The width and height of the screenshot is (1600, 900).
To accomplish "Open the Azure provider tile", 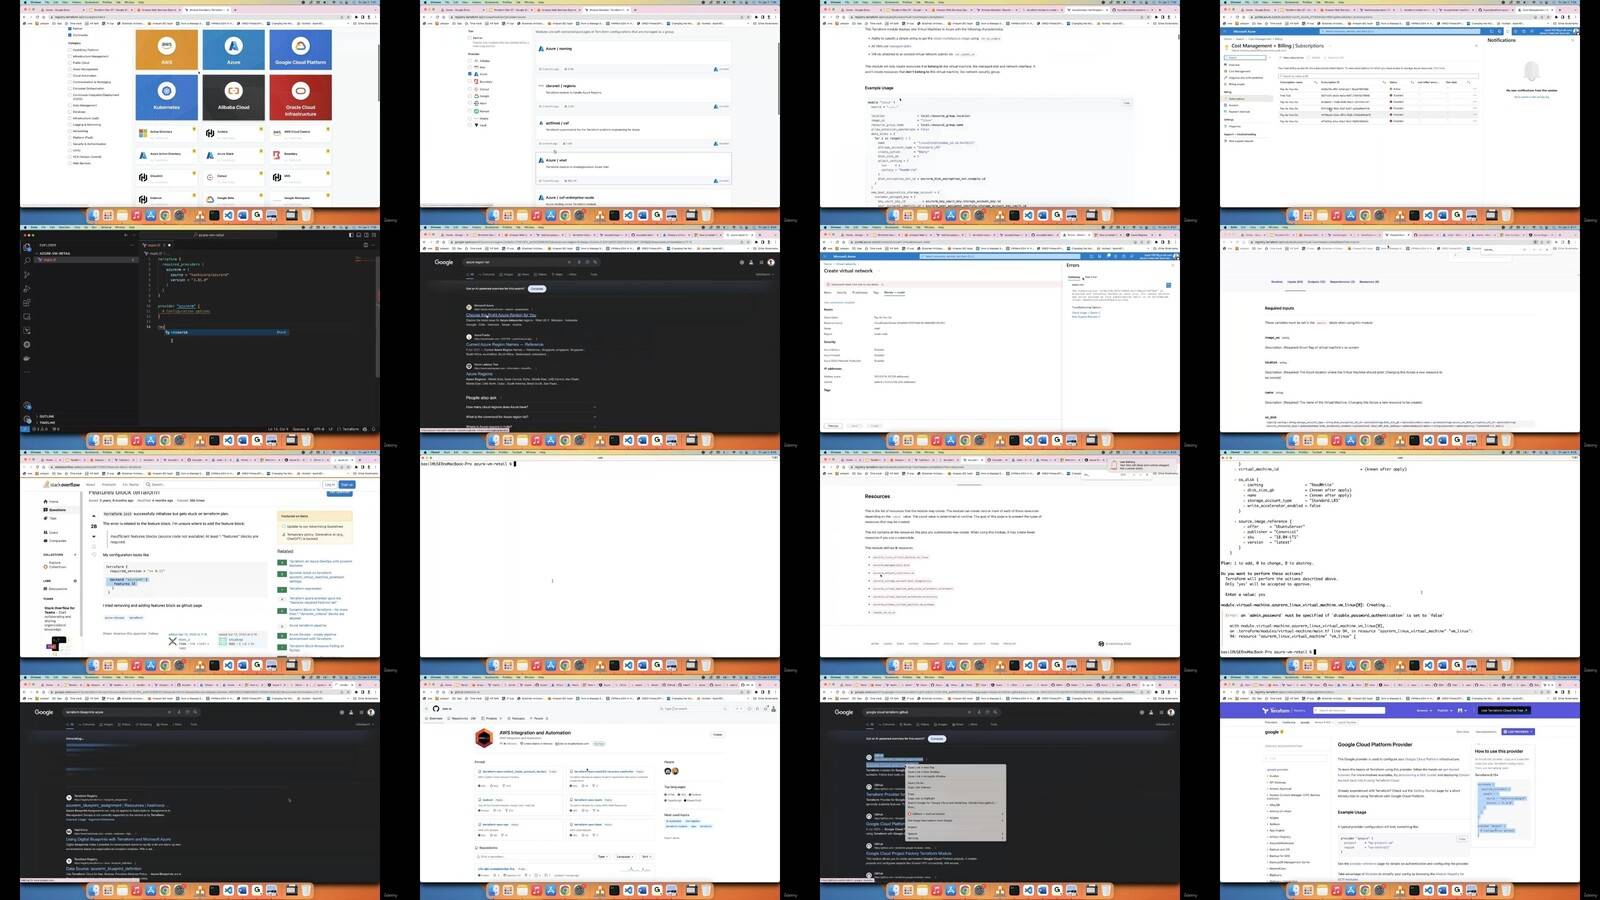I will 233,49.
